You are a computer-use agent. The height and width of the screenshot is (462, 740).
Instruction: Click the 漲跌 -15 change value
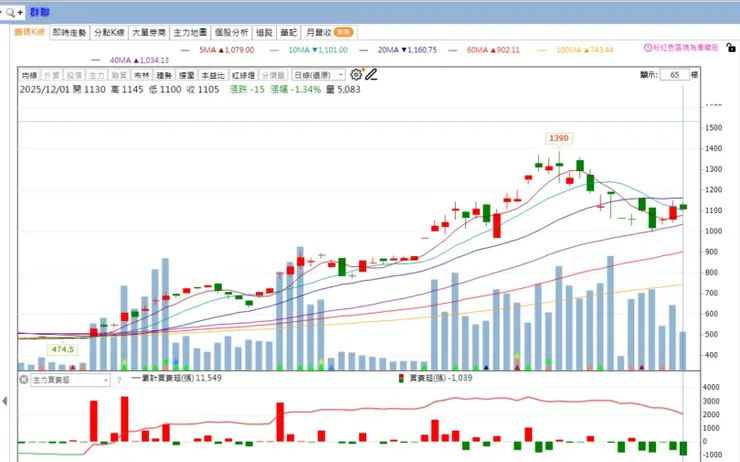[247, 89]
